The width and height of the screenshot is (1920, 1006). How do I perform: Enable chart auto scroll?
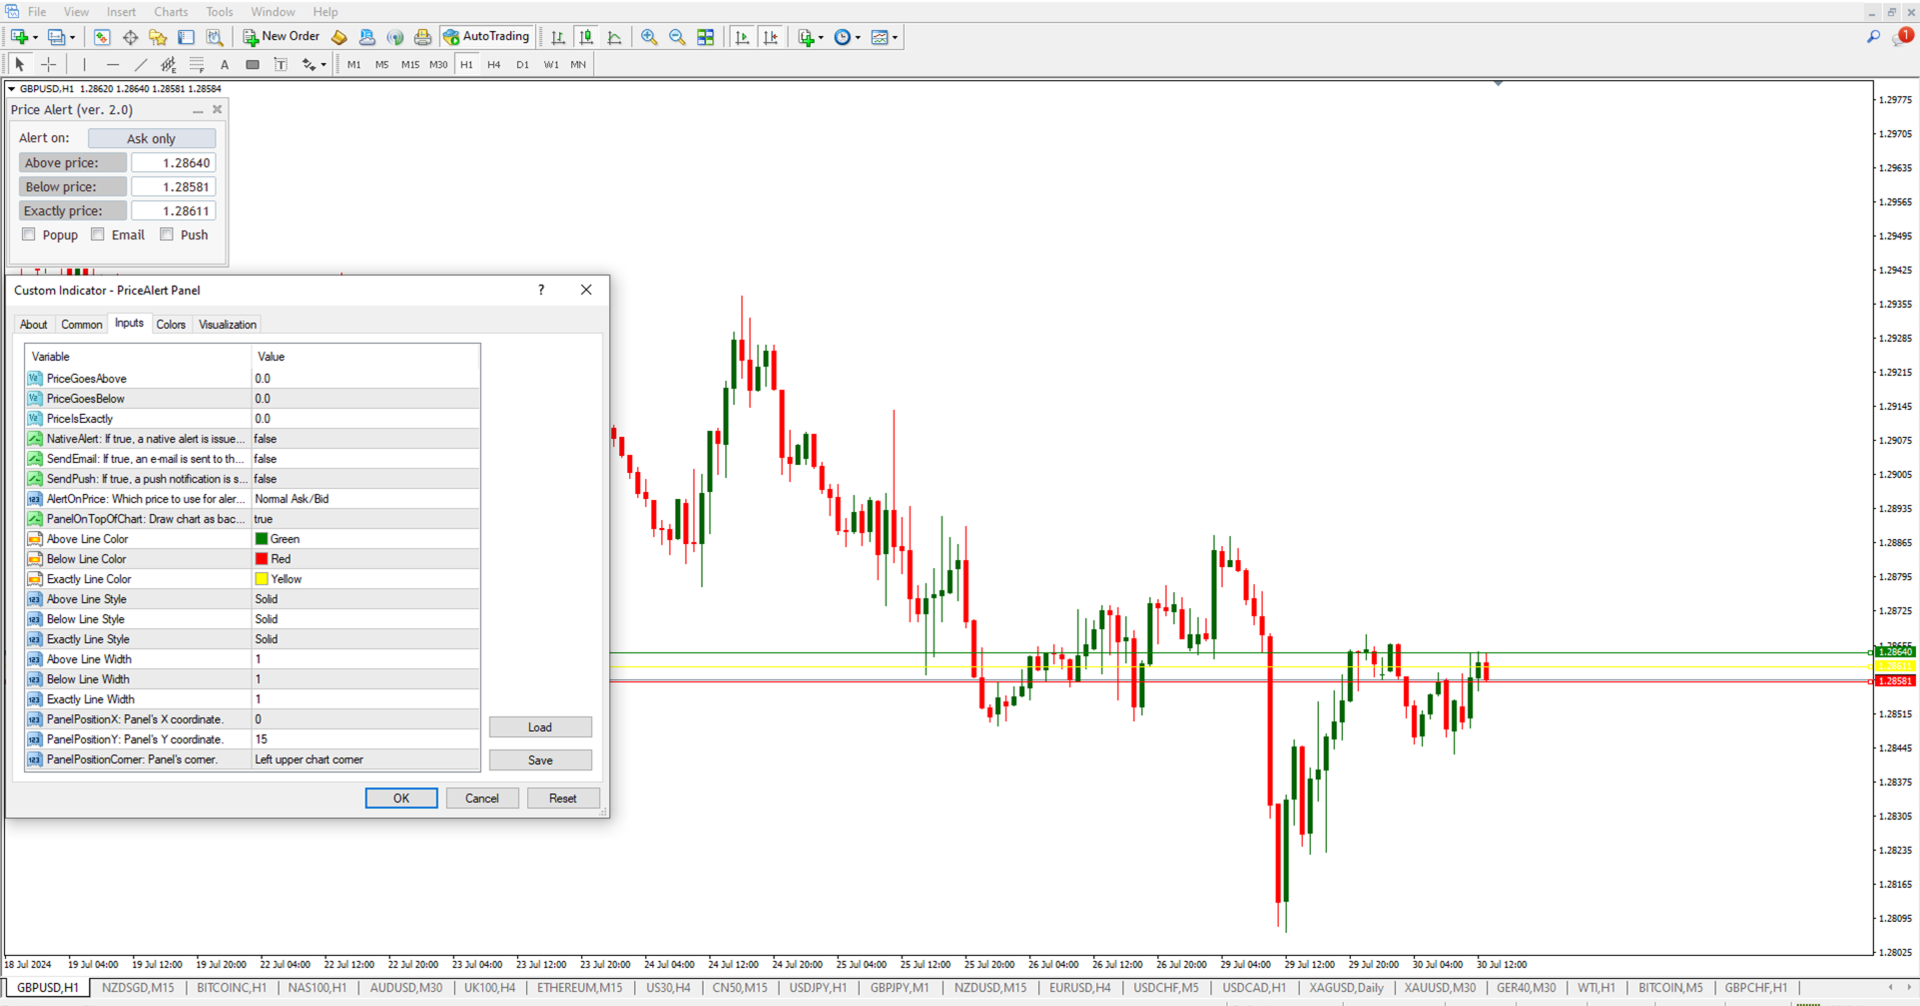tap(744, 37)
